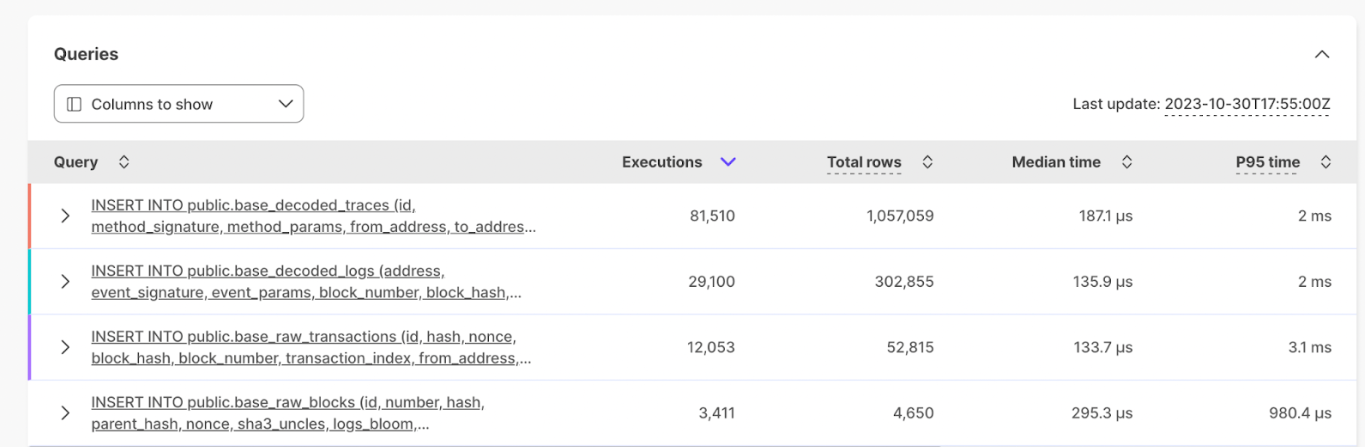
Task: Toggle Executions descending sort arrow
Action: pyautogui.click(x=728, y=162)
